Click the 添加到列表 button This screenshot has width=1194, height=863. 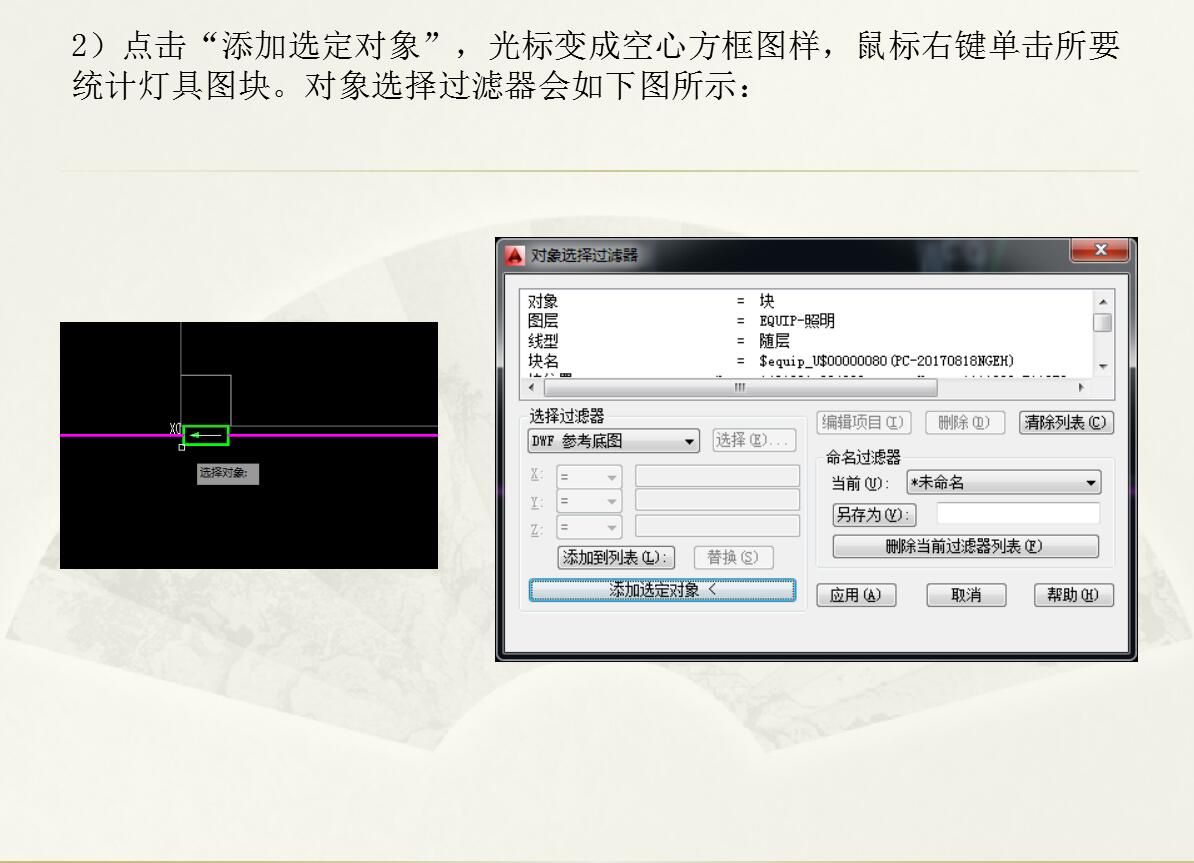616,558
